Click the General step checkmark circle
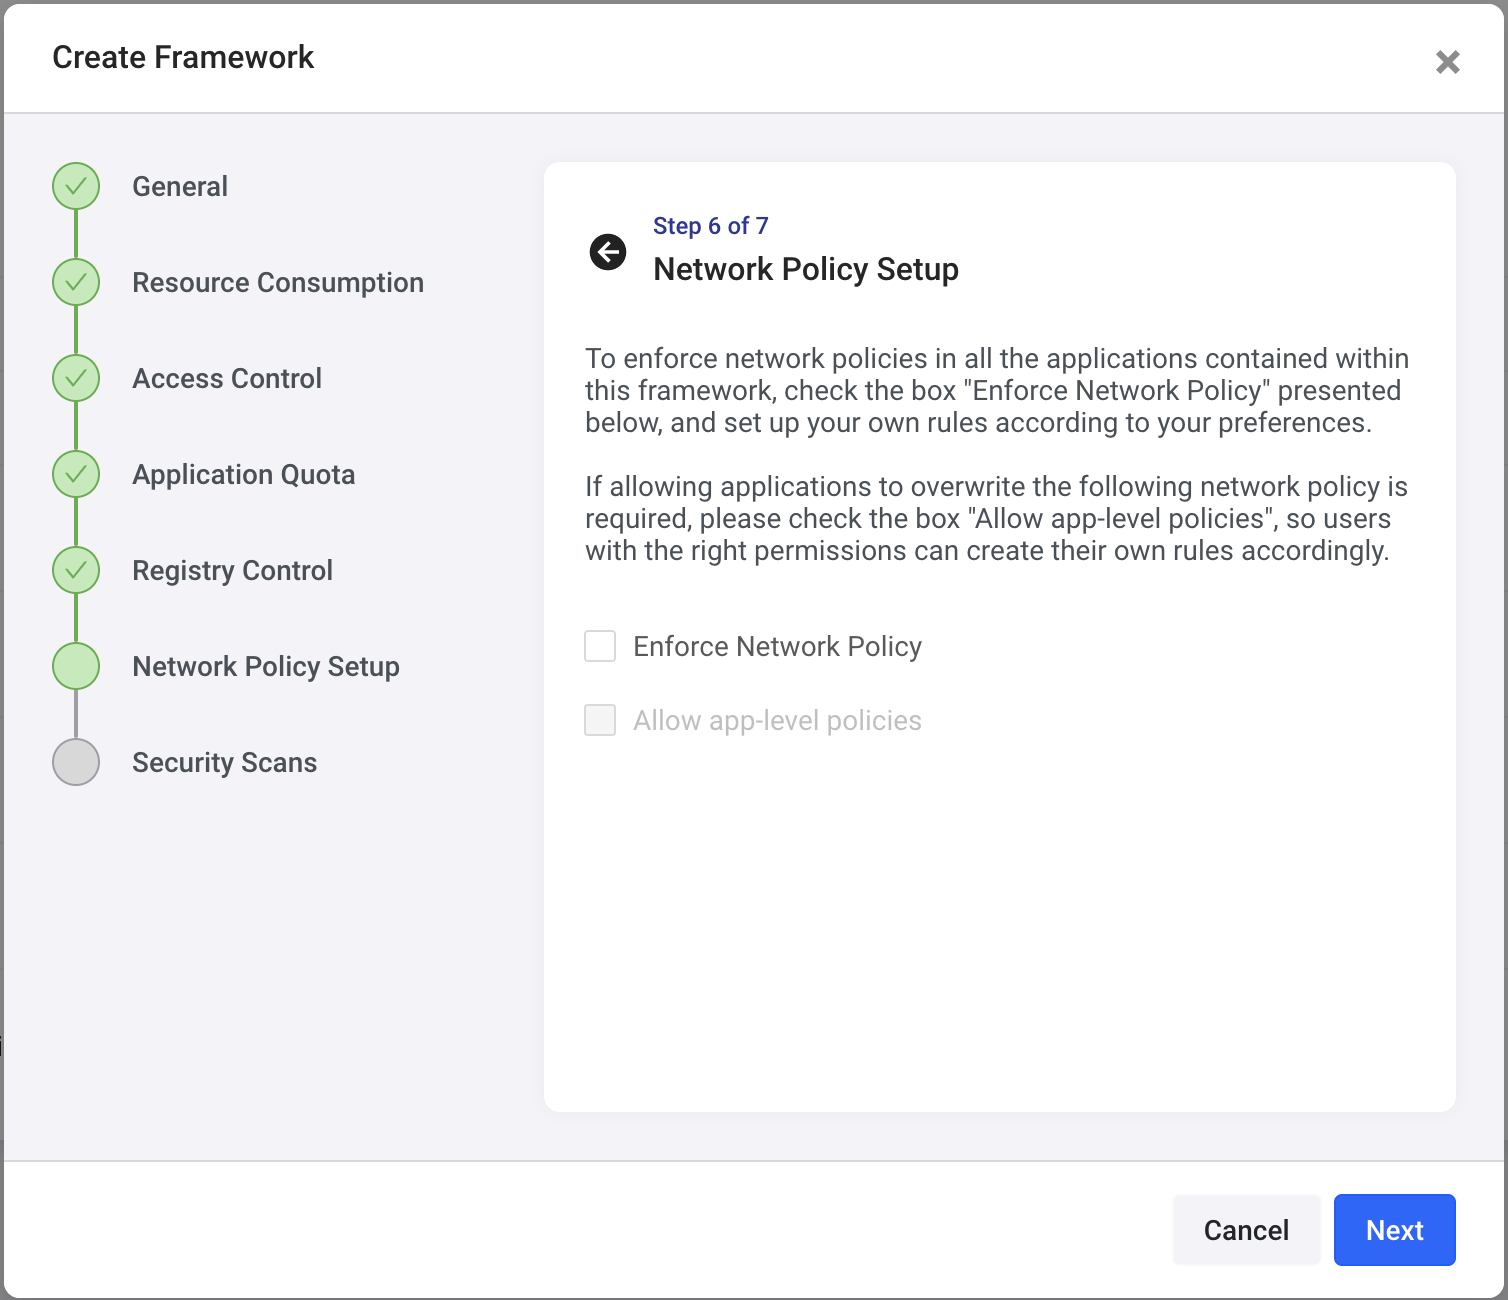Viewport: 1508px width, 1300px height. point(76,186)
